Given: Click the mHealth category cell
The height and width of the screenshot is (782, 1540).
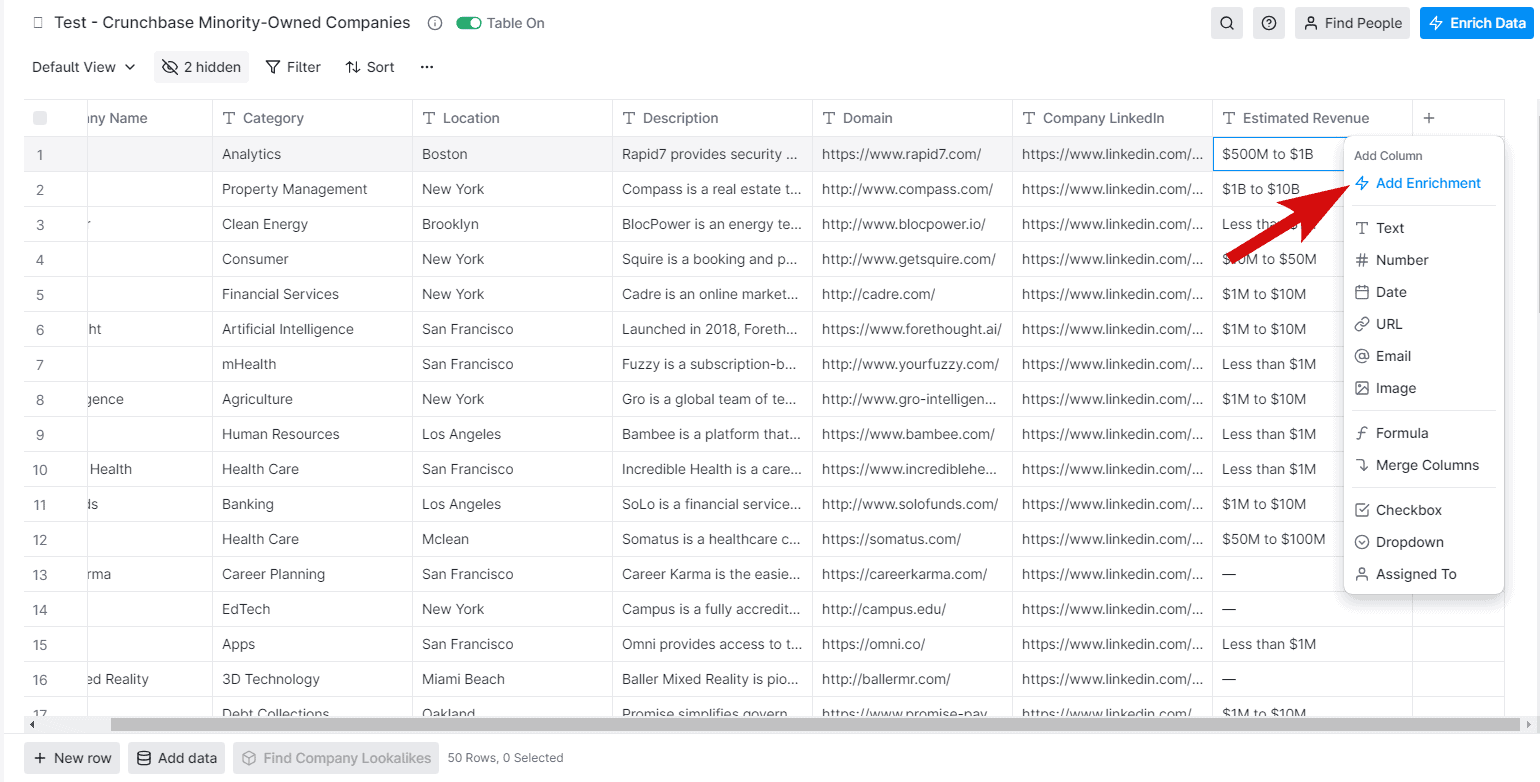Looking at the screenshot, I should coord(312,364).
